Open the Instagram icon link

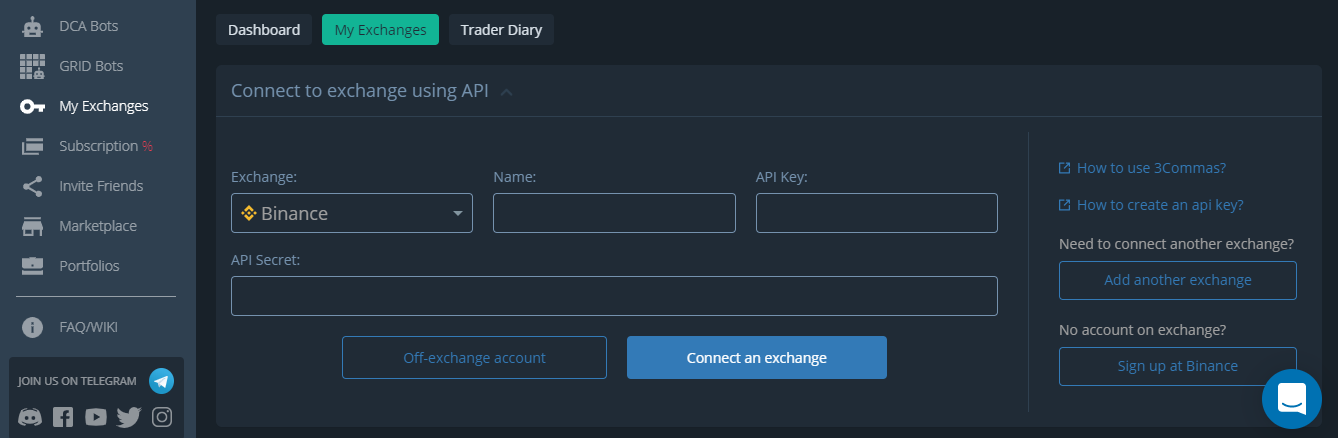(162, 417)
